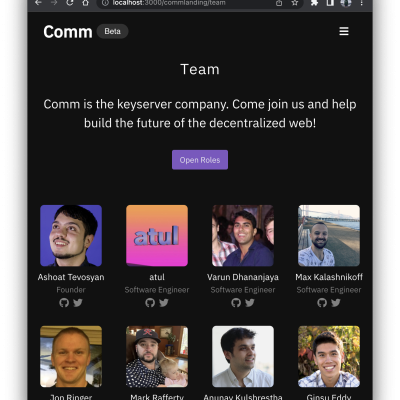
Task: Click the Beta badge
Action: pos(112,31)
